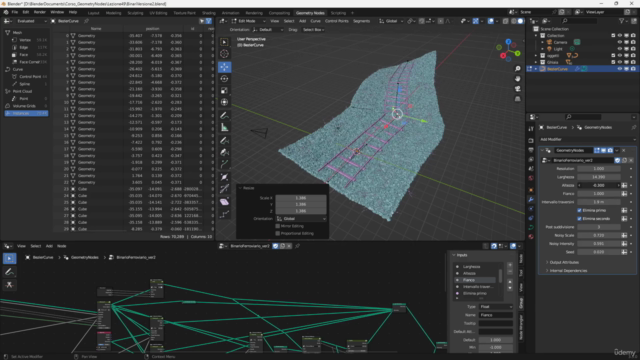This screenshot has height=360, width=640.
Task: Open the Type Float dropdown in Inputs
Action: pos(496,307)
